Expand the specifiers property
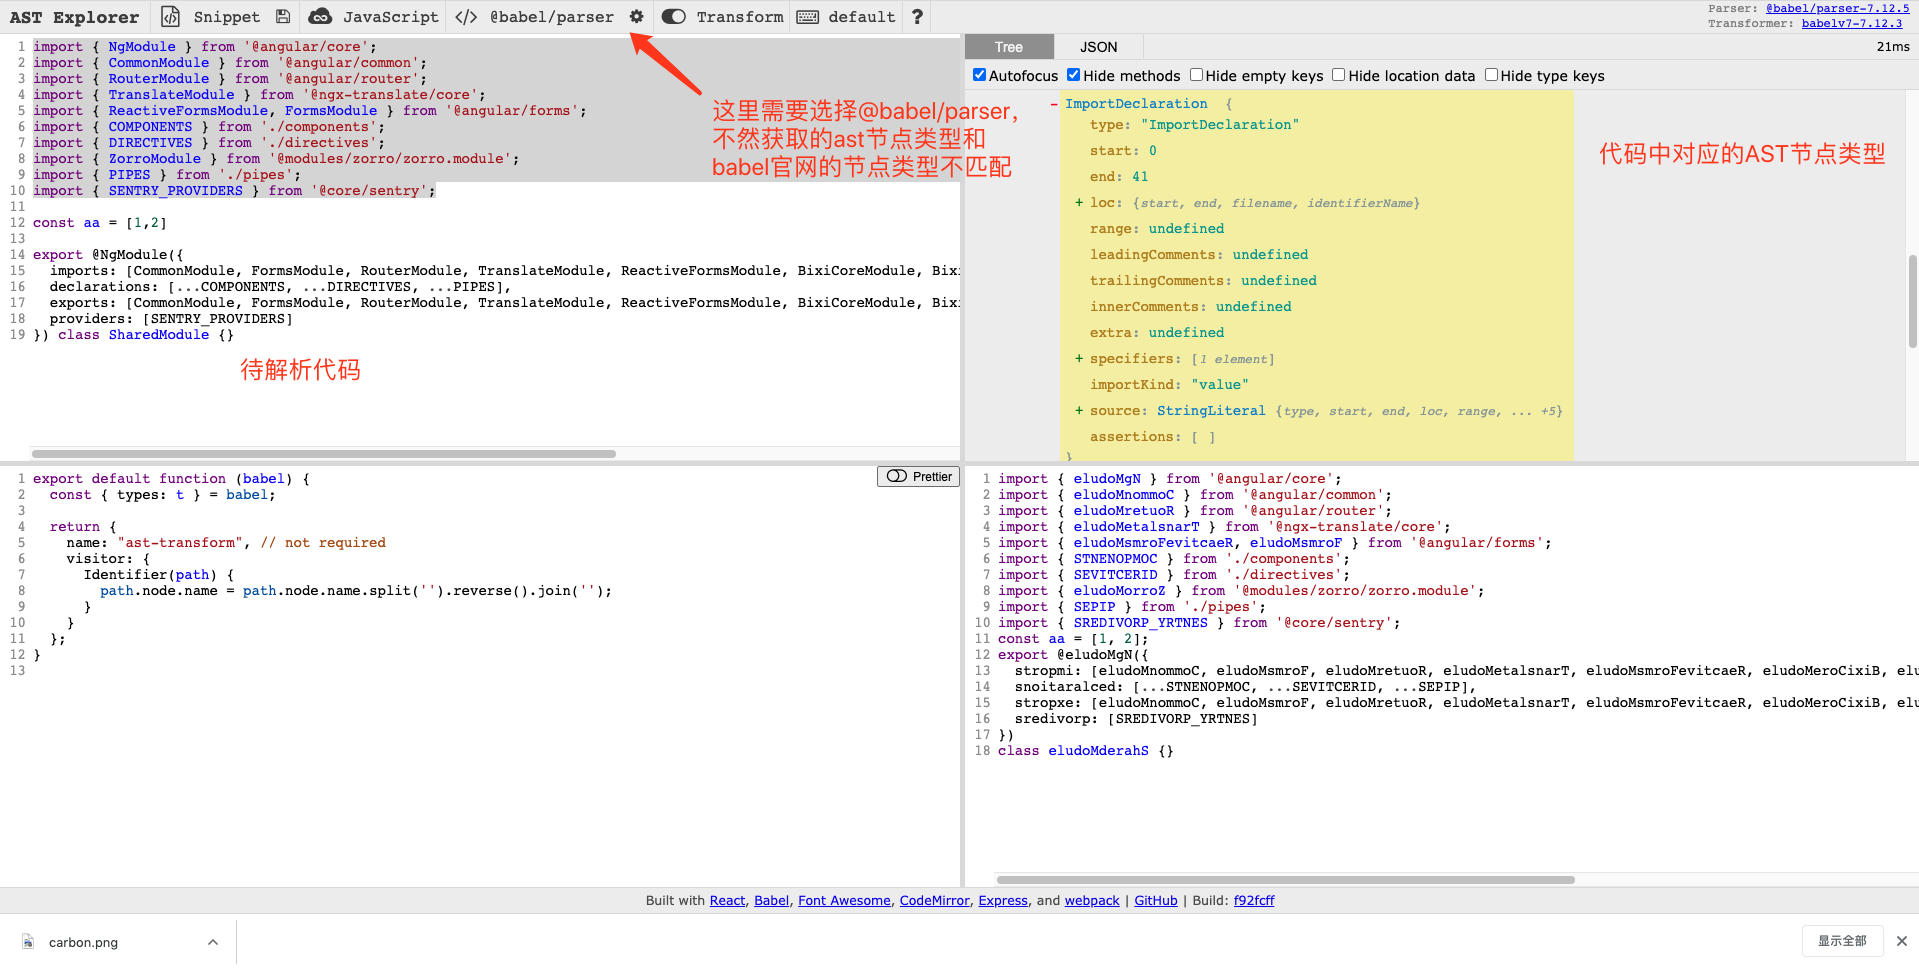 pos(1079,359)
